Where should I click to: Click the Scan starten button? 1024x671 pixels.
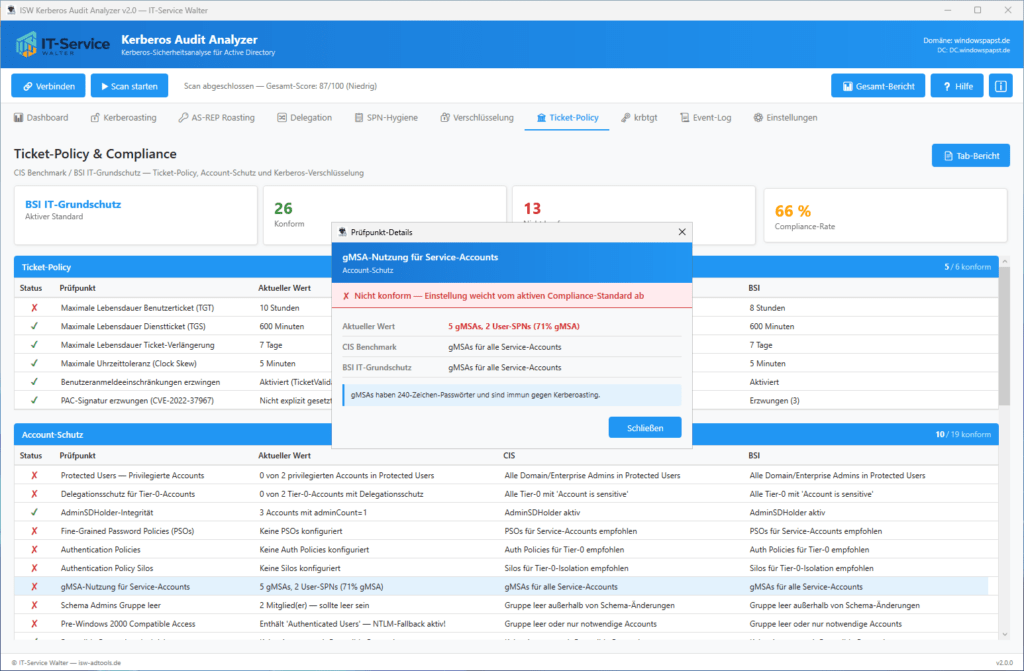click(129, 86)
